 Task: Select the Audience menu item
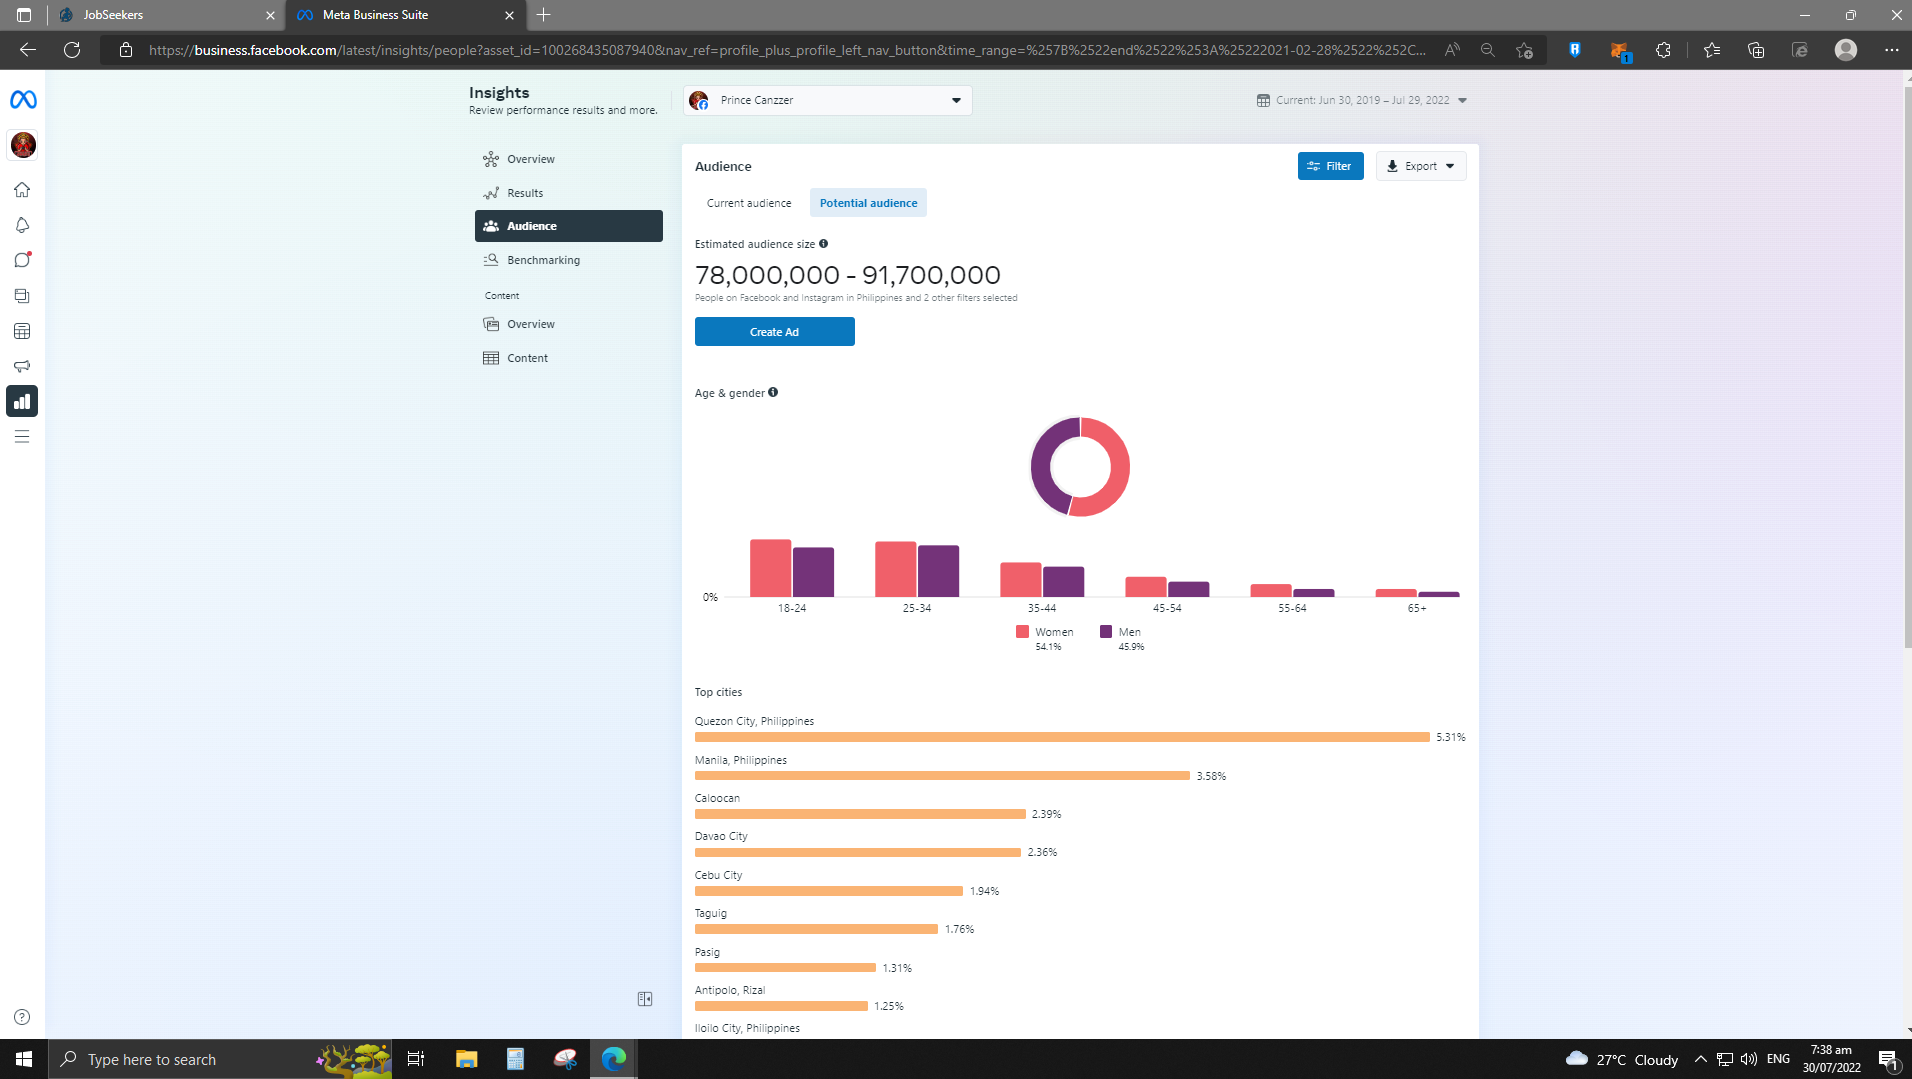click(x=568, y=226)
